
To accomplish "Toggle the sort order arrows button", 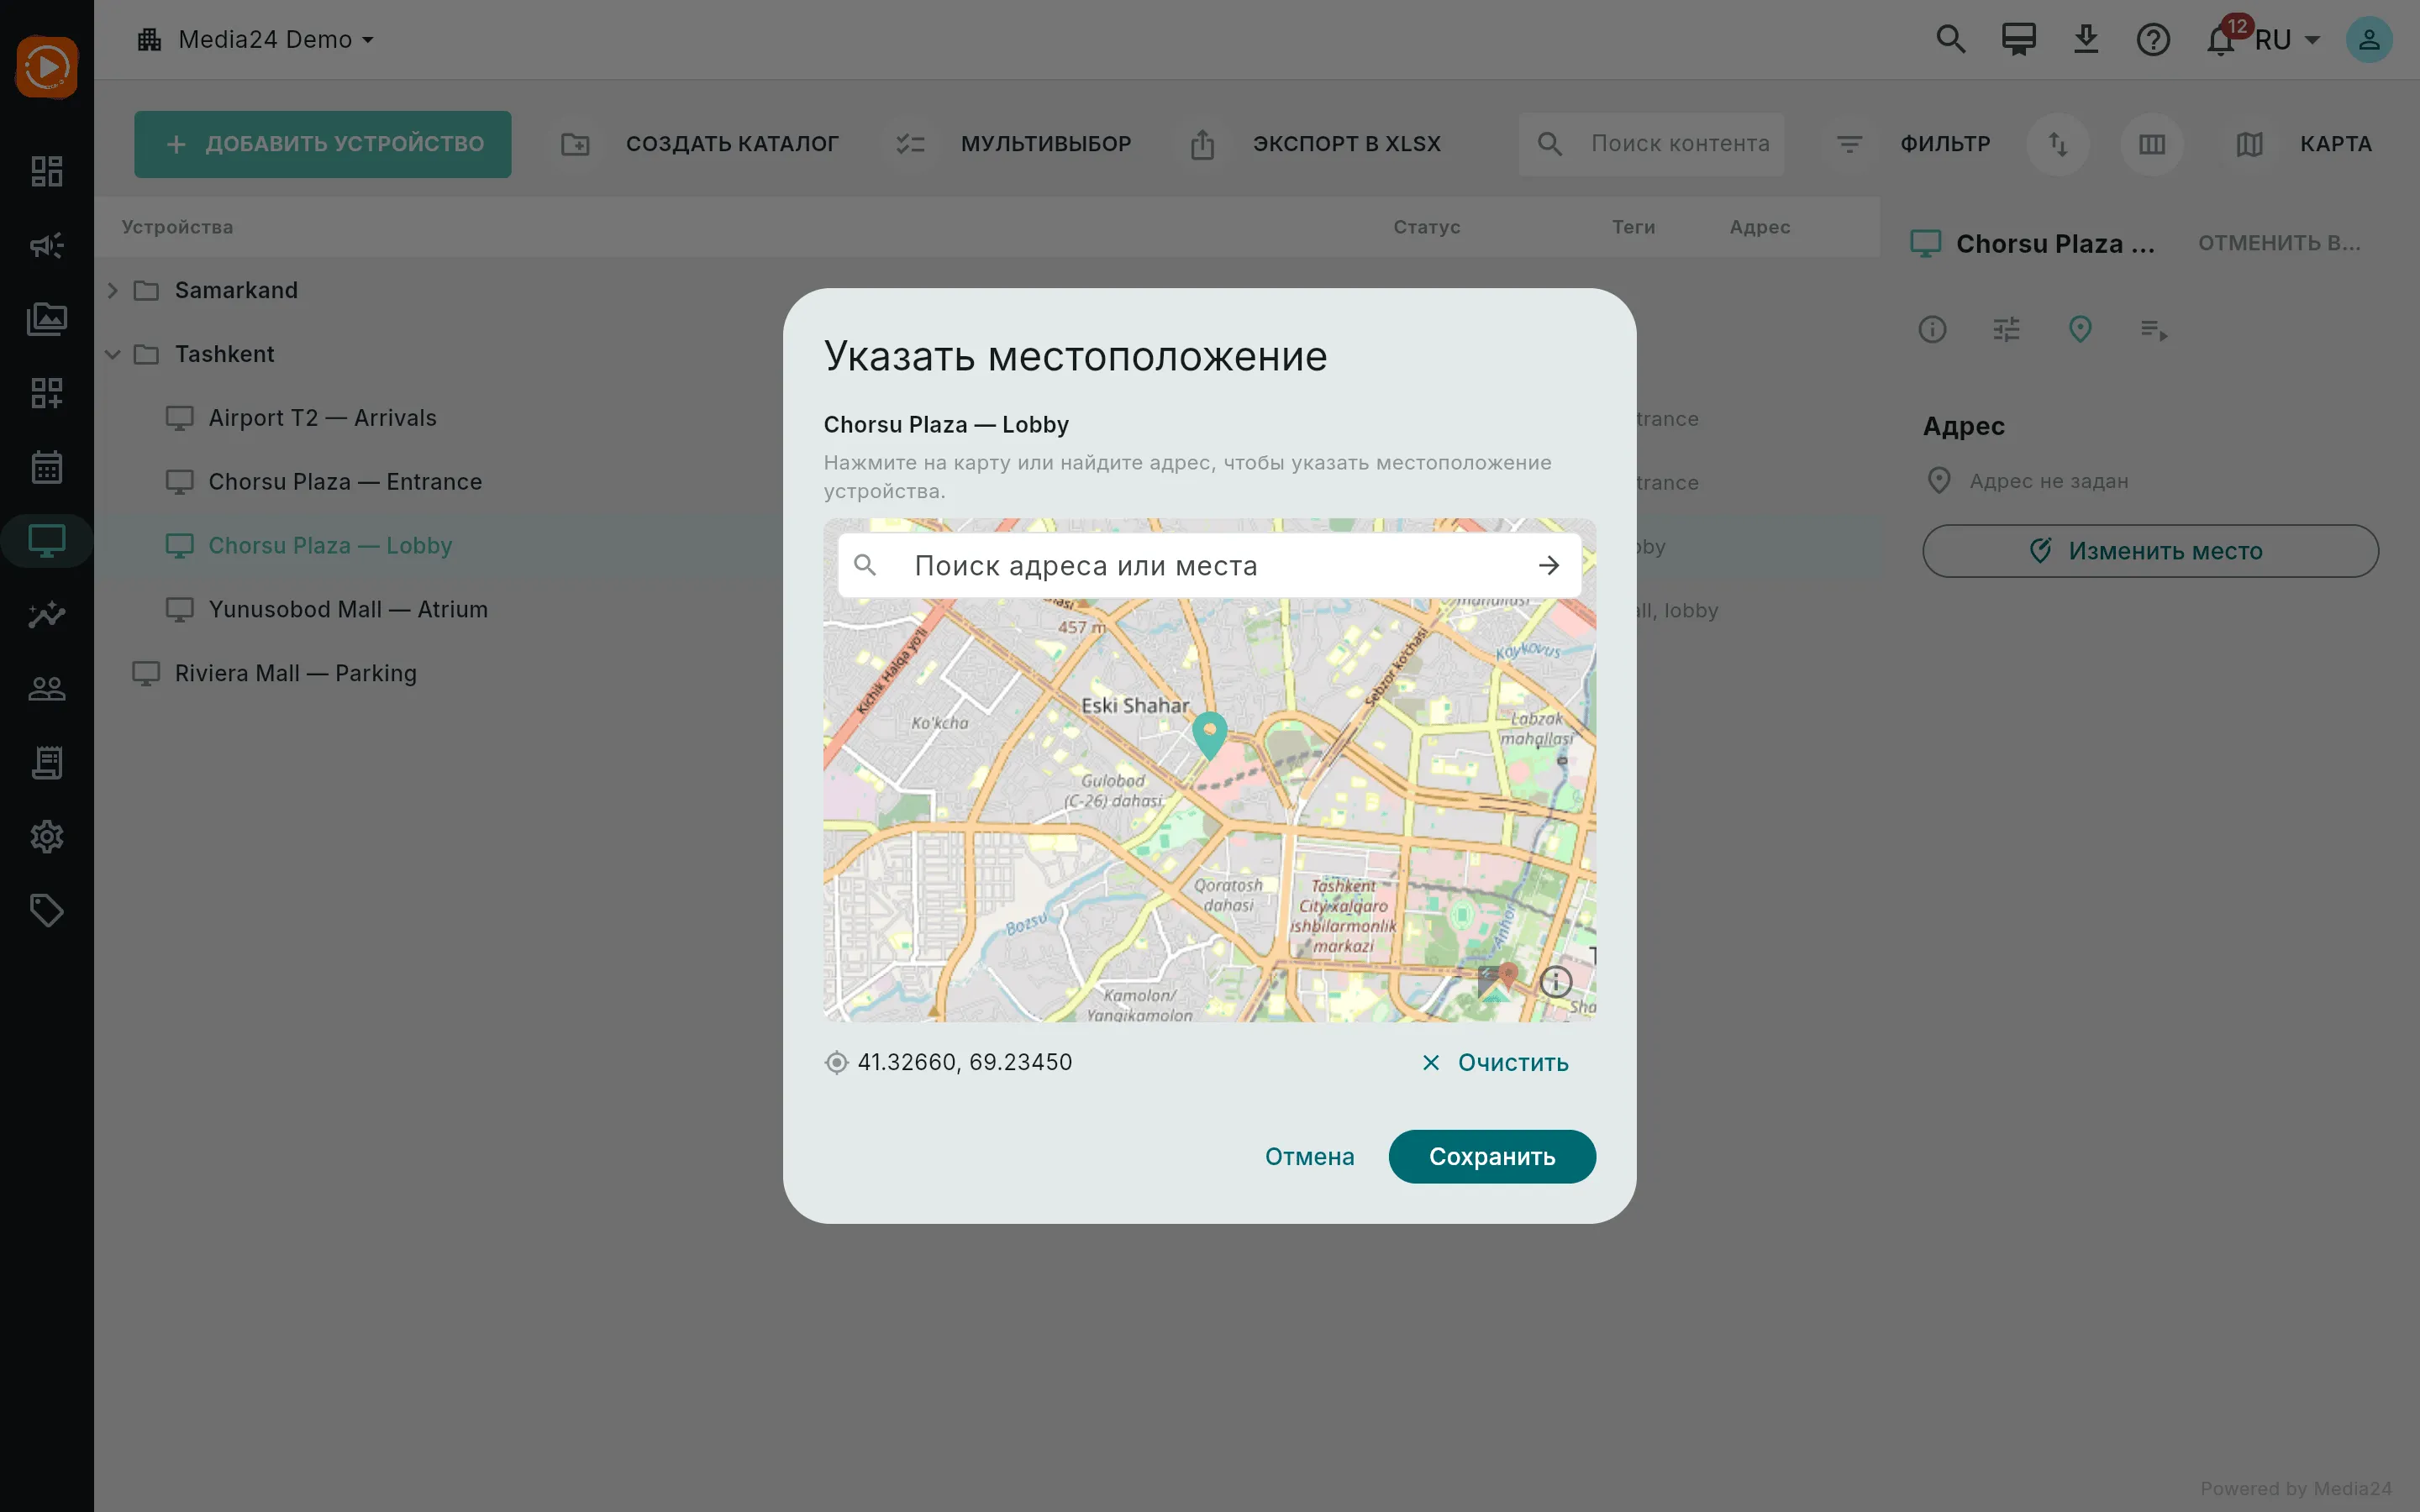I will pyautogui.click(x=2058, y=144).
